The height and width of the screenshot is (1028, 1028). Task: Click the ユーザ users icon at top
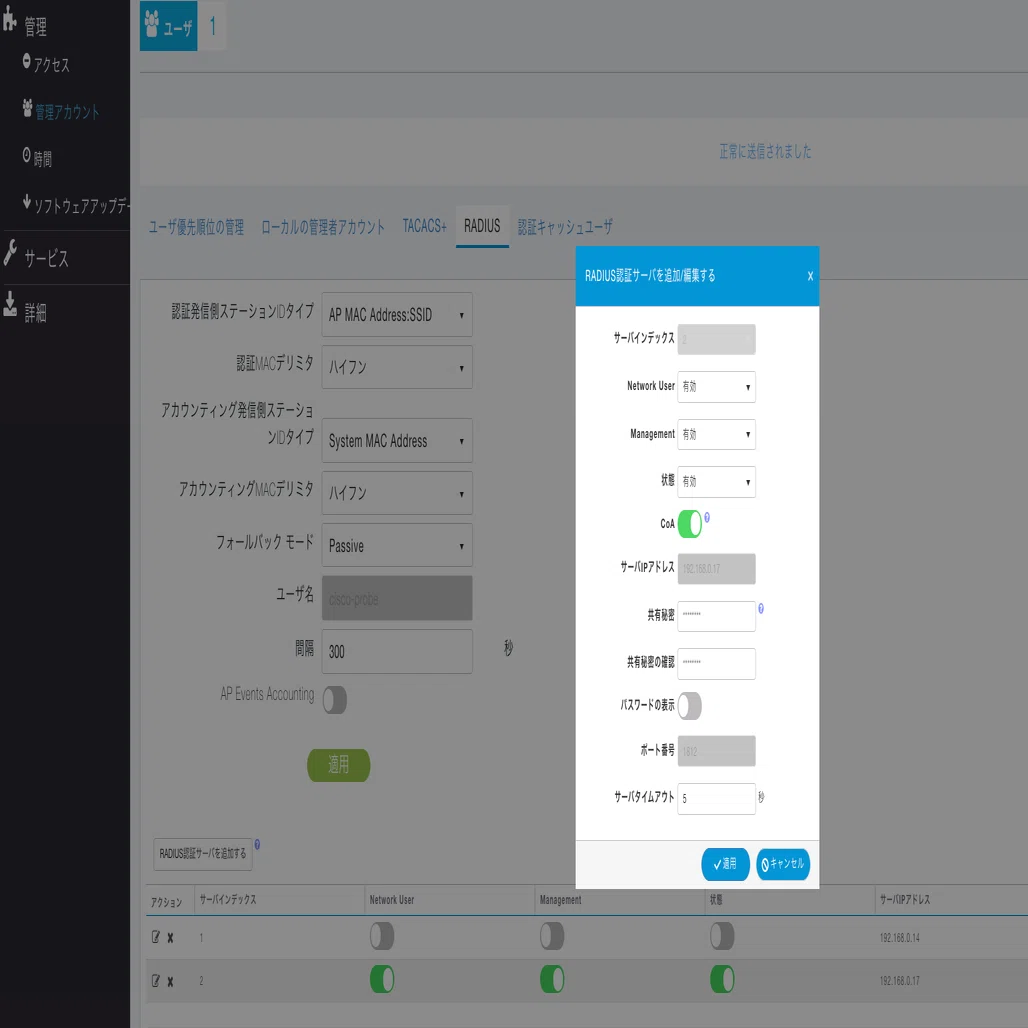(168, 26)
